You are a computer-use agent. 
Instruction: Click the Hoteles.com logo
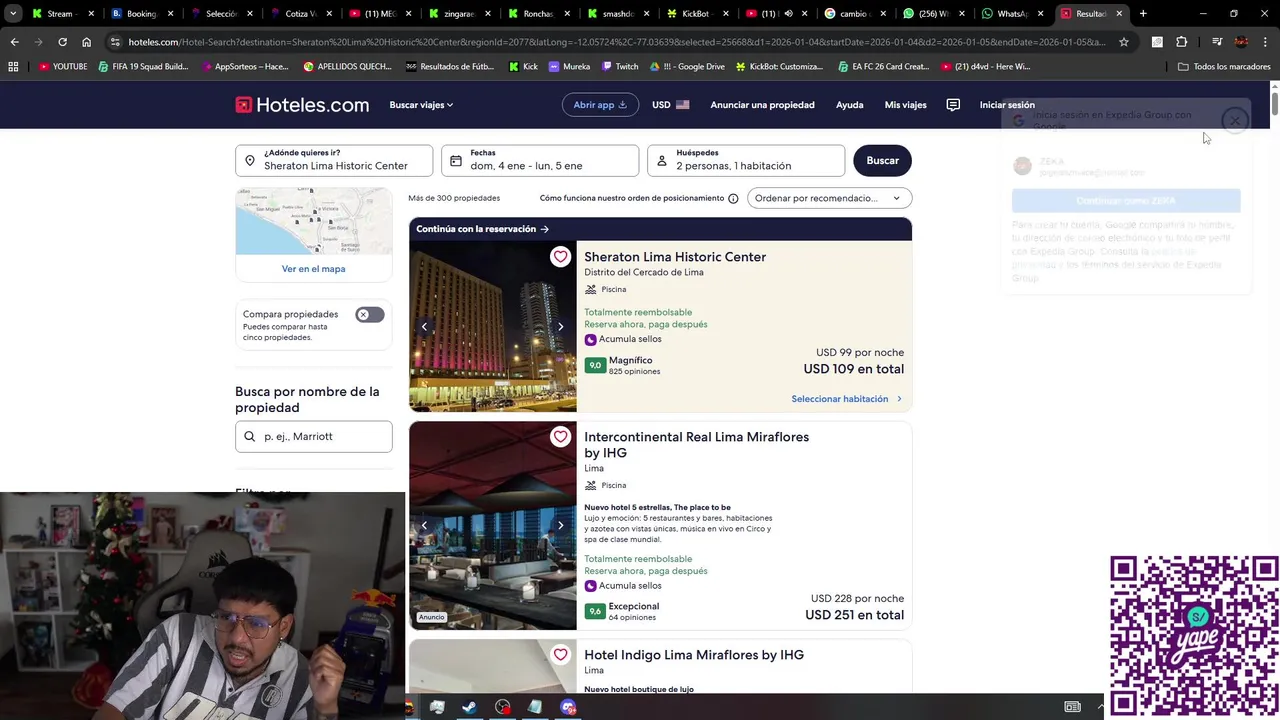[302, 105]
